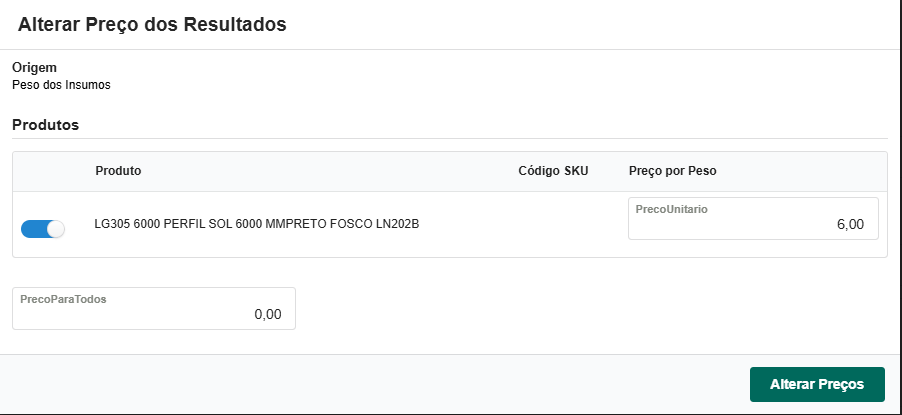Viewport: 902px width, 415px height.
Task: Click the Alterar Preço dos Resultados title
Action: [152, 25]
